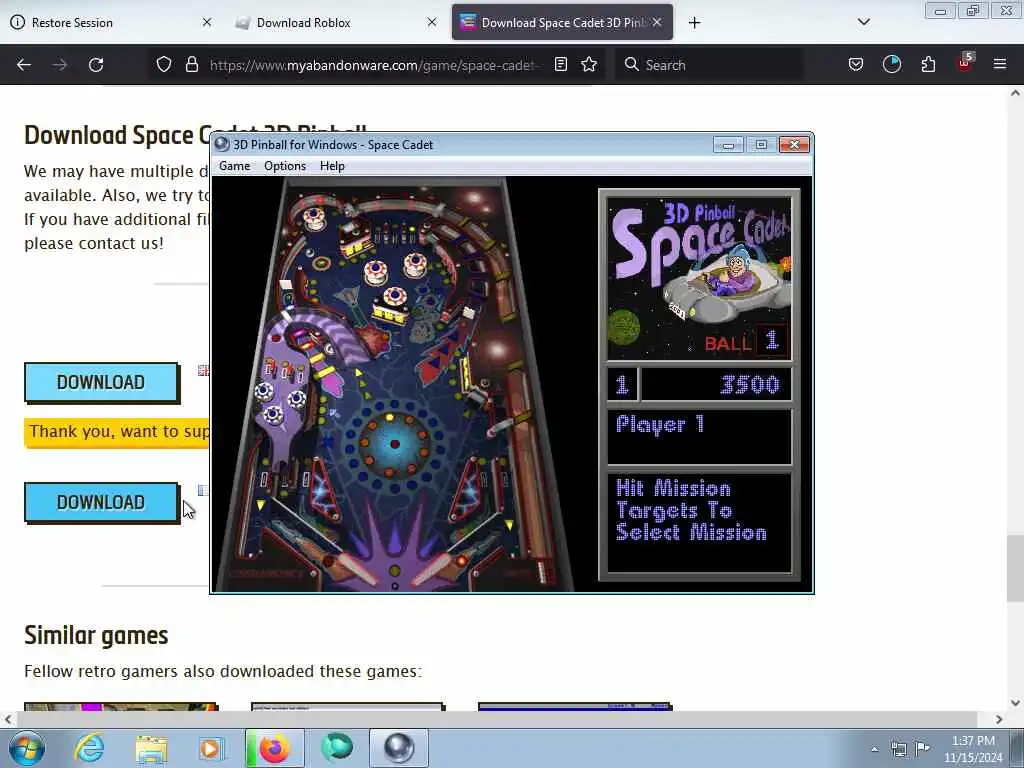Open the Pocket save icon

(856, 65)
